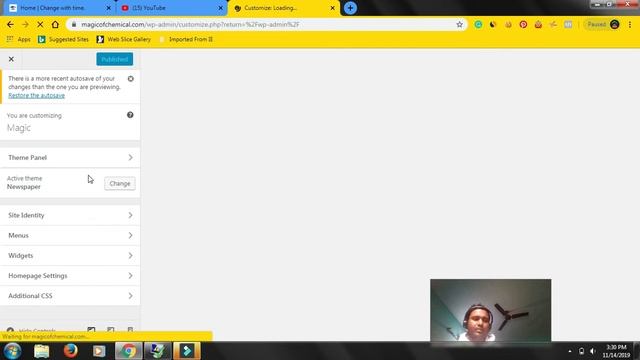Expand Theme Panel using its chevron
This screenshot has height=360, width=640.
pos(131,158)
